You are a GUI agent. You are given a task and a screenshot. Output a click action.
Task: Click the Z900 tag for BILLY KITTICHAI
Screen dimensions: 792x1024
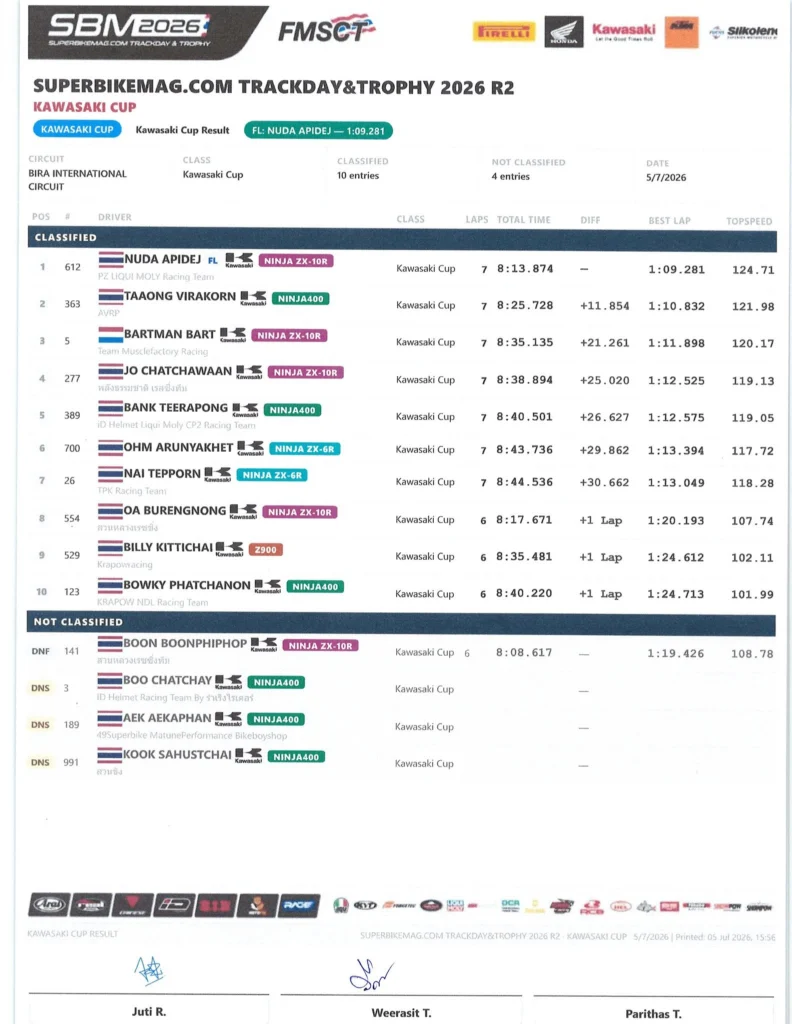[265, 549]
